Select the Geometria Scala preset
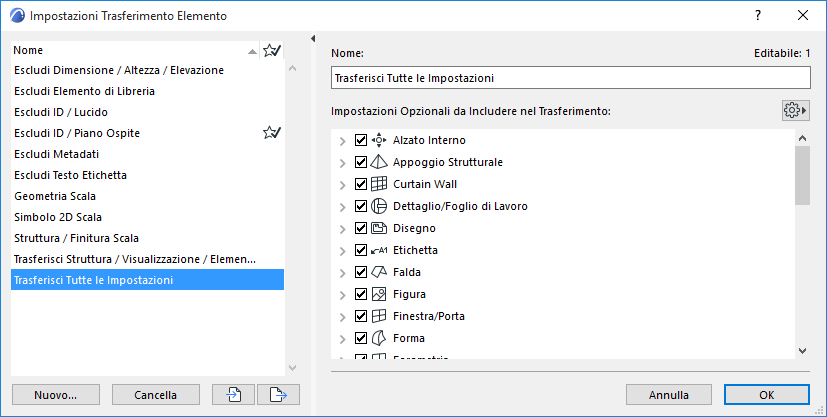 coord(55,196)
